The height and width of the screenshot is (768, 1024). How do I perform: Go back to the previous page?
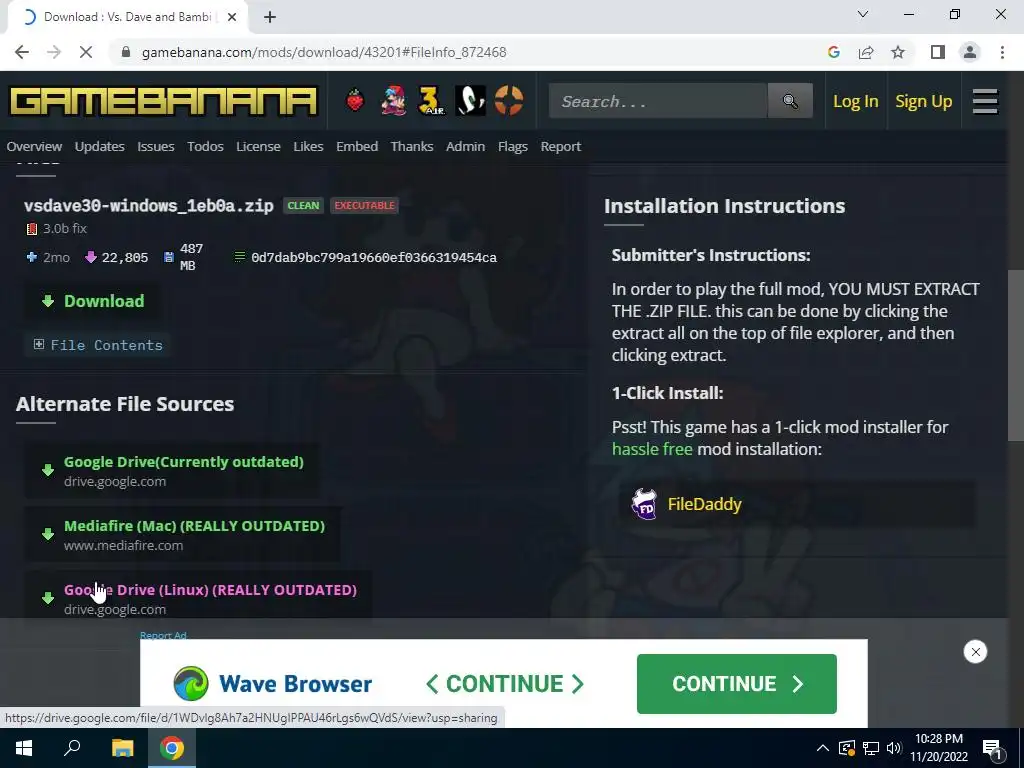22,52
